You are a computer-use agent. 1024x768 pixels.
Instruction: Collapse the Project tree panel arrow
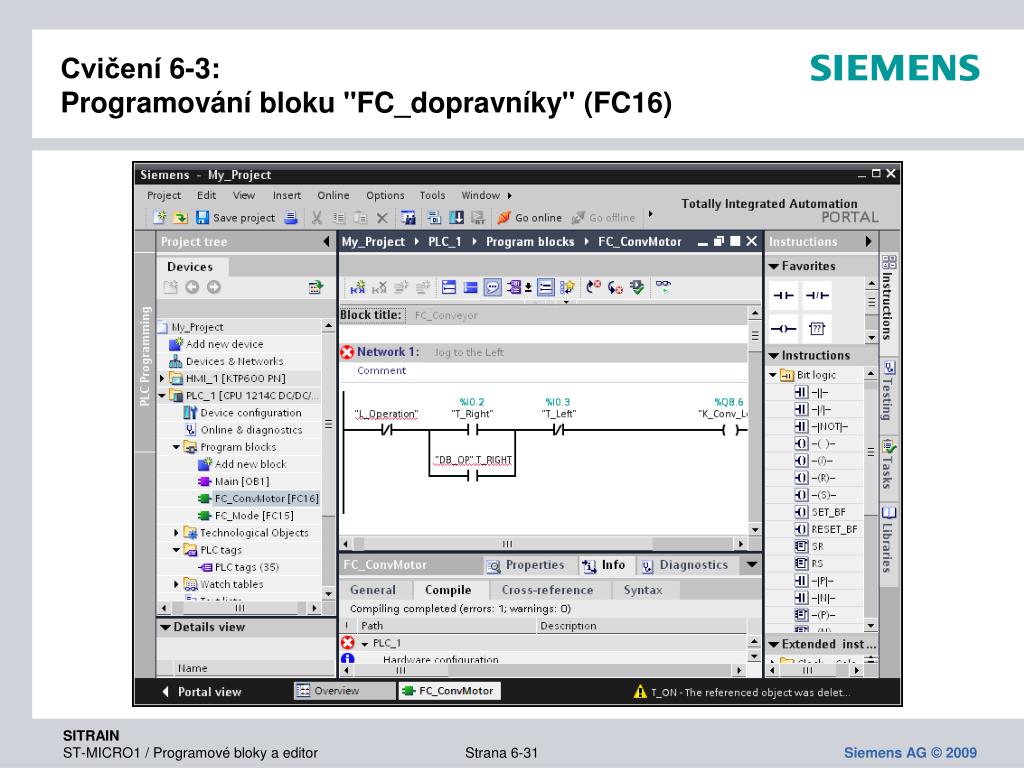tap(327, 242)
